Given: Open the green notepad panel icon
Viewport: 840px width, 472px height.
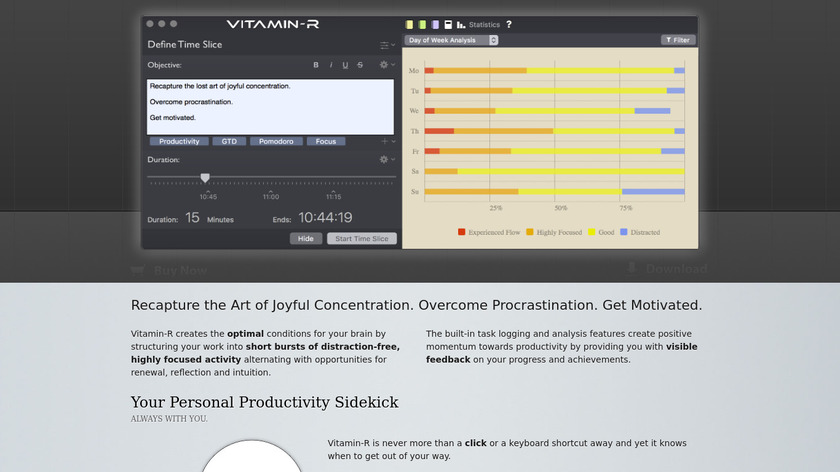Looking at the screenshot, I should click(422, 25).
